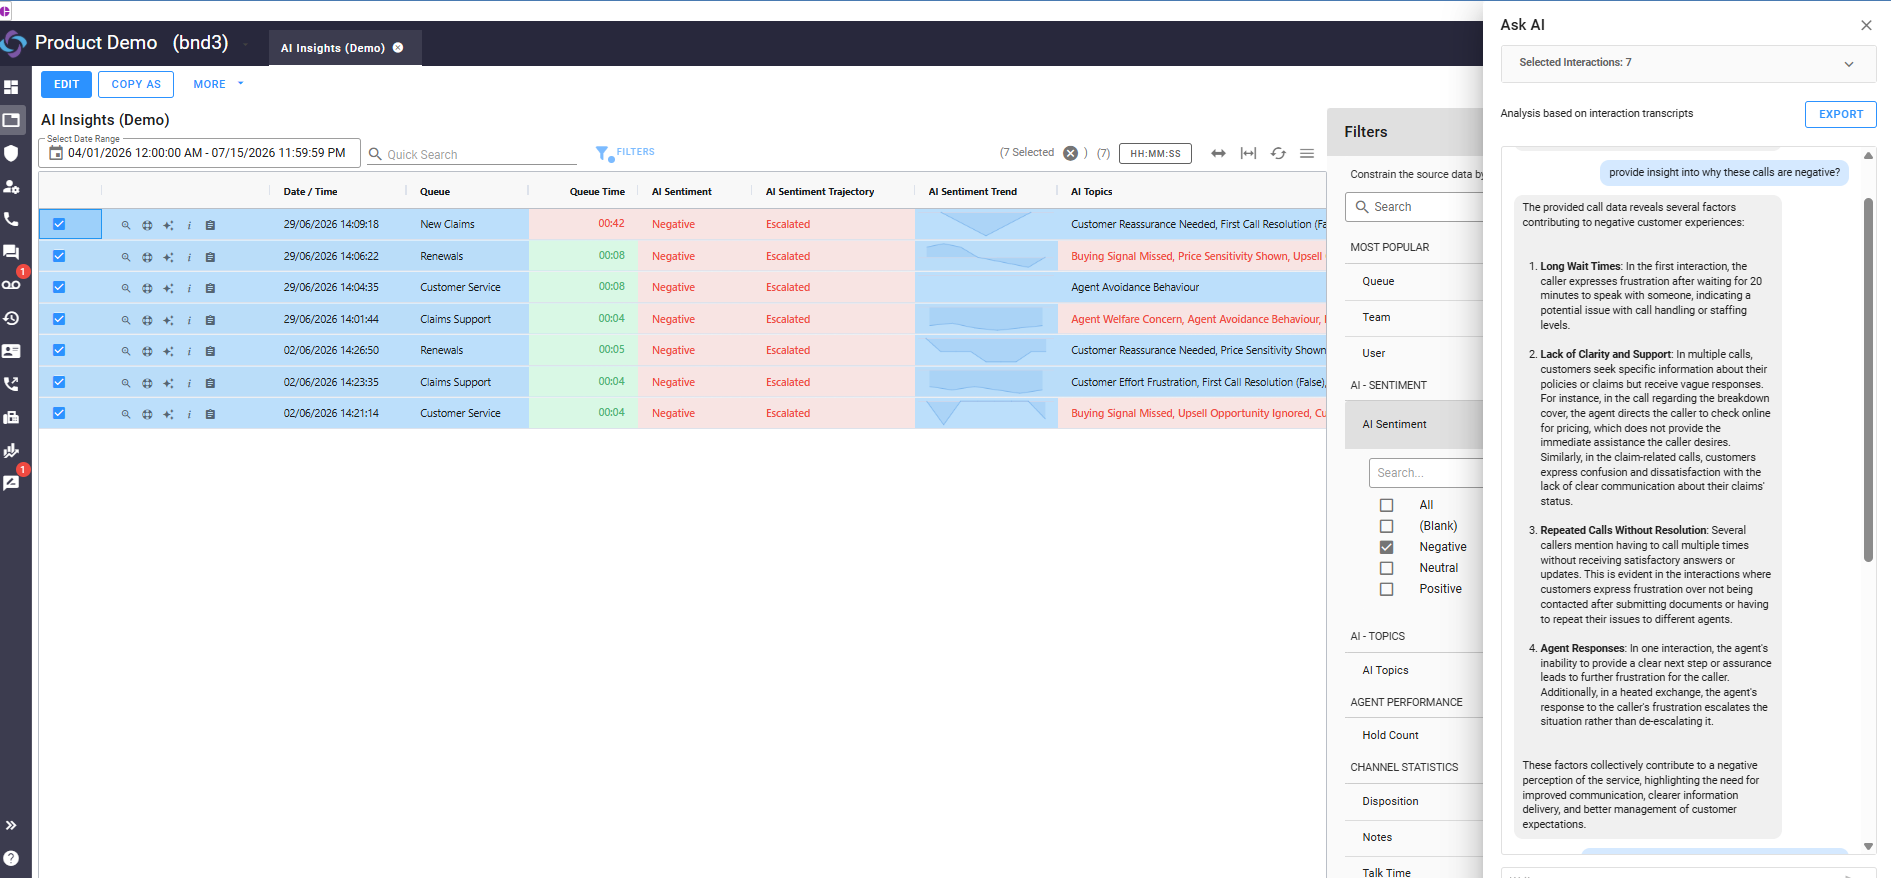This screenshot has width=1891, height=878.
Task: Expand the Disposition filter section
Action: (x=1414, y=802)
